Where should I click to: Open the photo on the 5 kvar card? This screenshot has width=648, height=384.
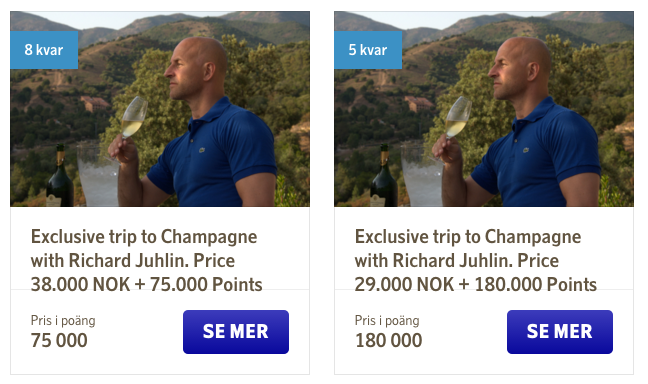point(484,109)
